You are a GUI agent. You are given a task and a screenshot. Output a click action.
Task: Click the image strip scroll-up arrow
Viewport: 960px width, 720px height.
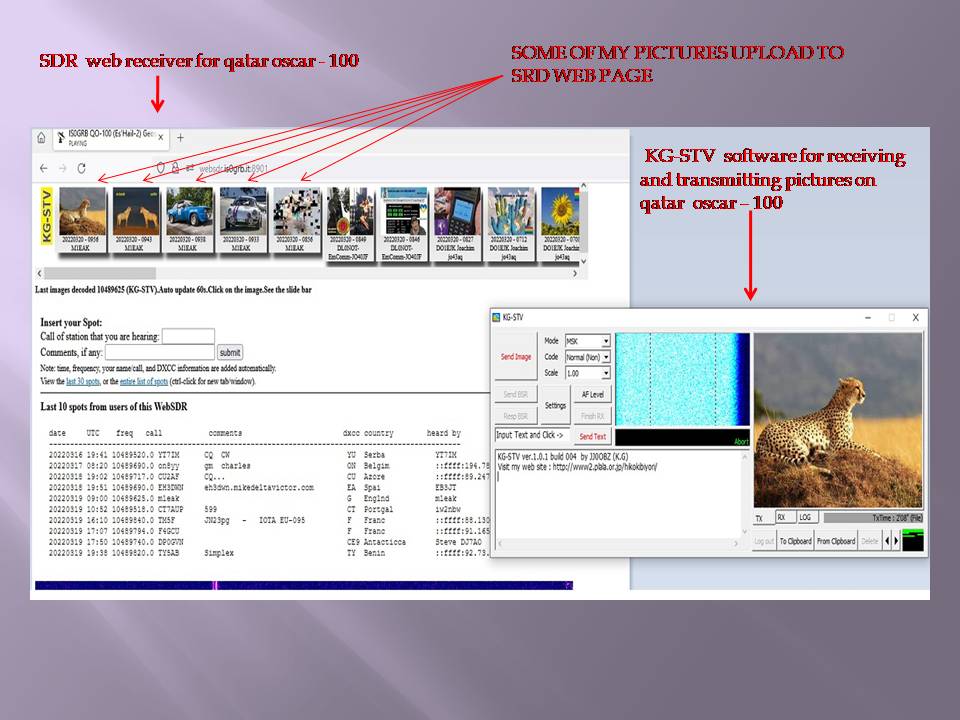pyautogui.click(x=583, y=186)
